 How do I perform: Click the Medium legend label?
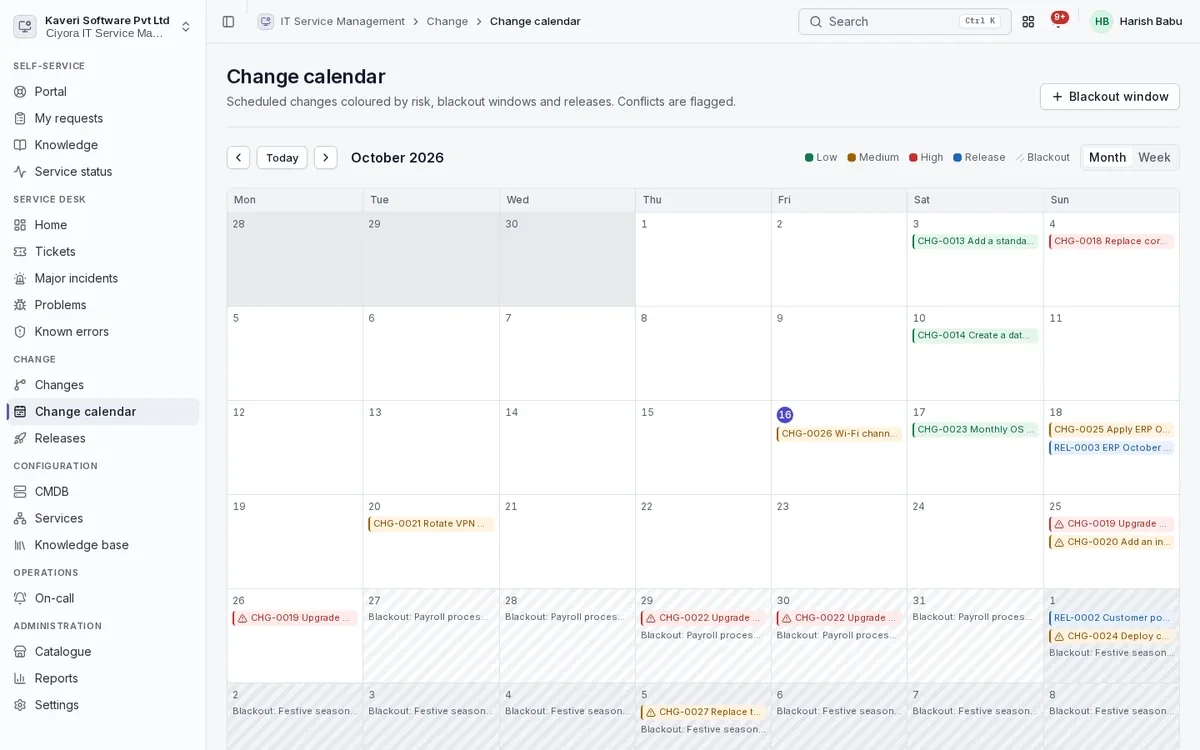[879, 158]
